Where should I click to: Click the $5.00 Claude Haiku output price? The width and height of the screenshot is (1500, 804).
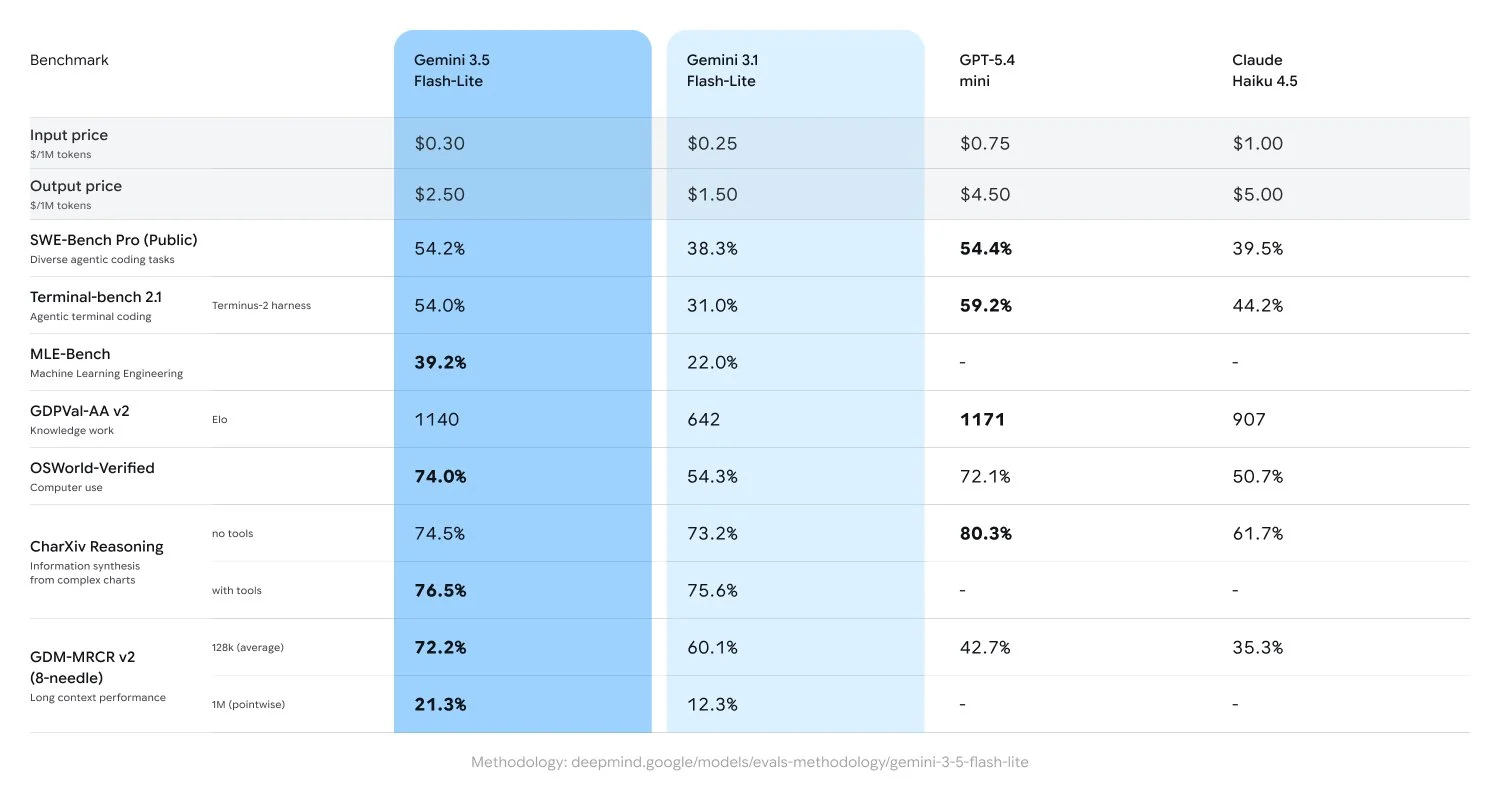pyautogui.click(x=1257, y=194)
